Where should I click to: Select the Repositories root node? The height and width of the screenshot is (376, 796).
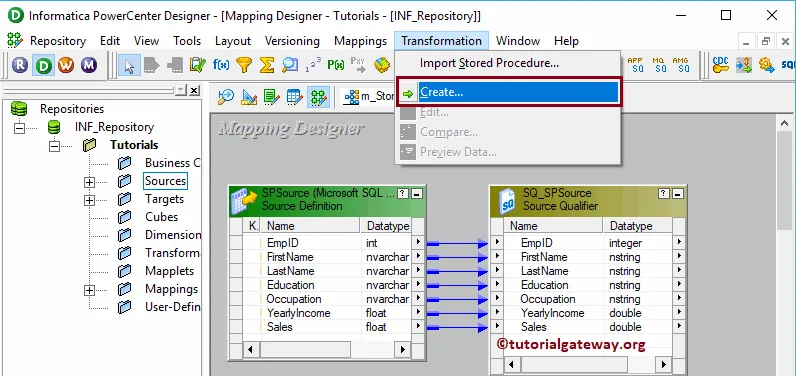[x=72, y=109]
